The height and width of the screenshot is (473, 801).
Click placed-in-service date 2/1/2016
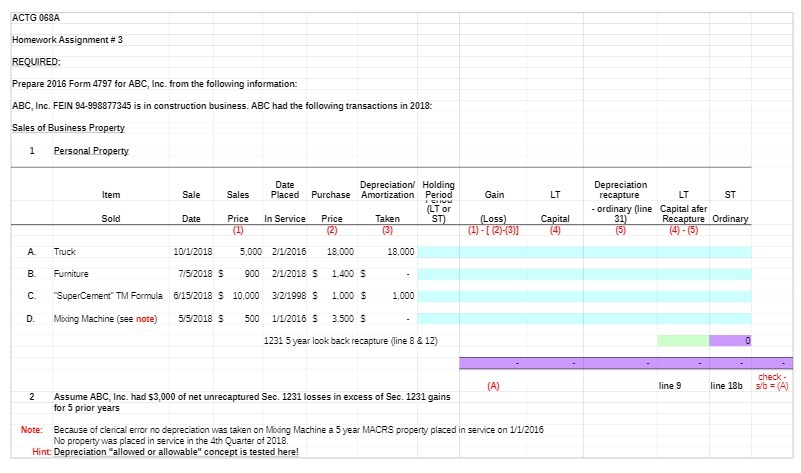289,252
